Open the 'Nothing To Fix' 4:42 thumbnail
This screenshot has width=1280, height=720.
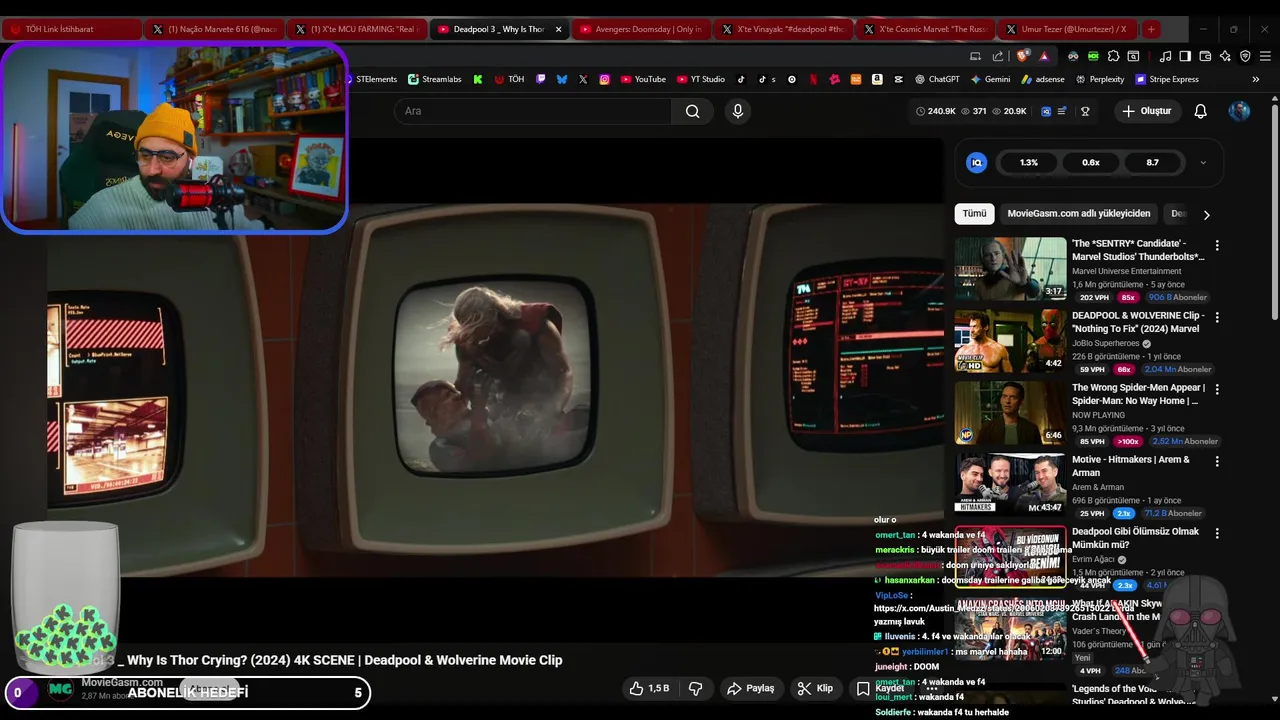(1010, 340)
